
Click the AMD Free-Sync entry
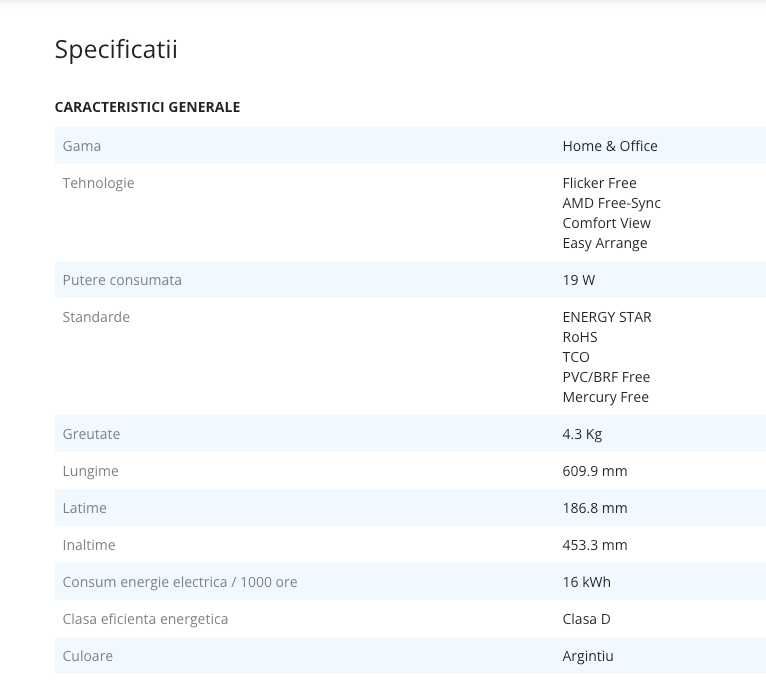coord(611,203)
